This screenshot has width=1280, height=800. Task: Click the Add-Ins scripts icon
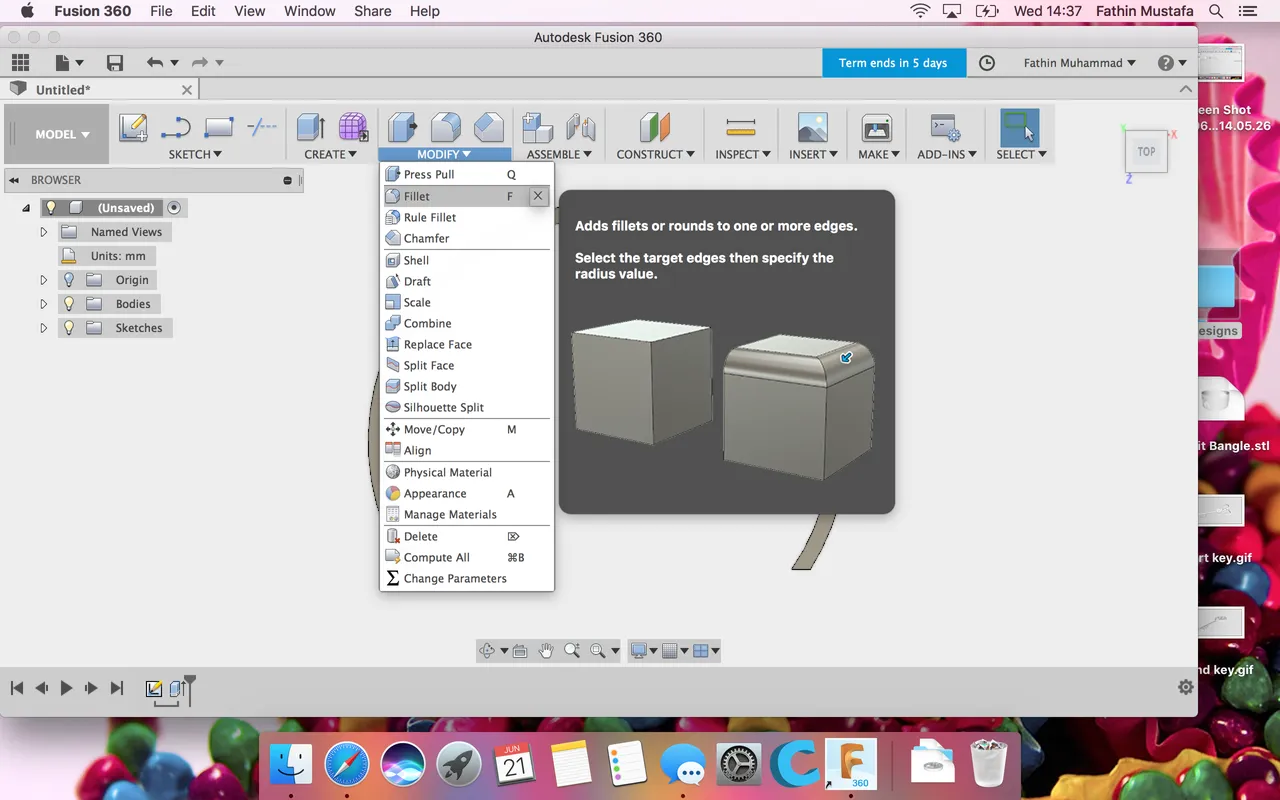[945, 128]
